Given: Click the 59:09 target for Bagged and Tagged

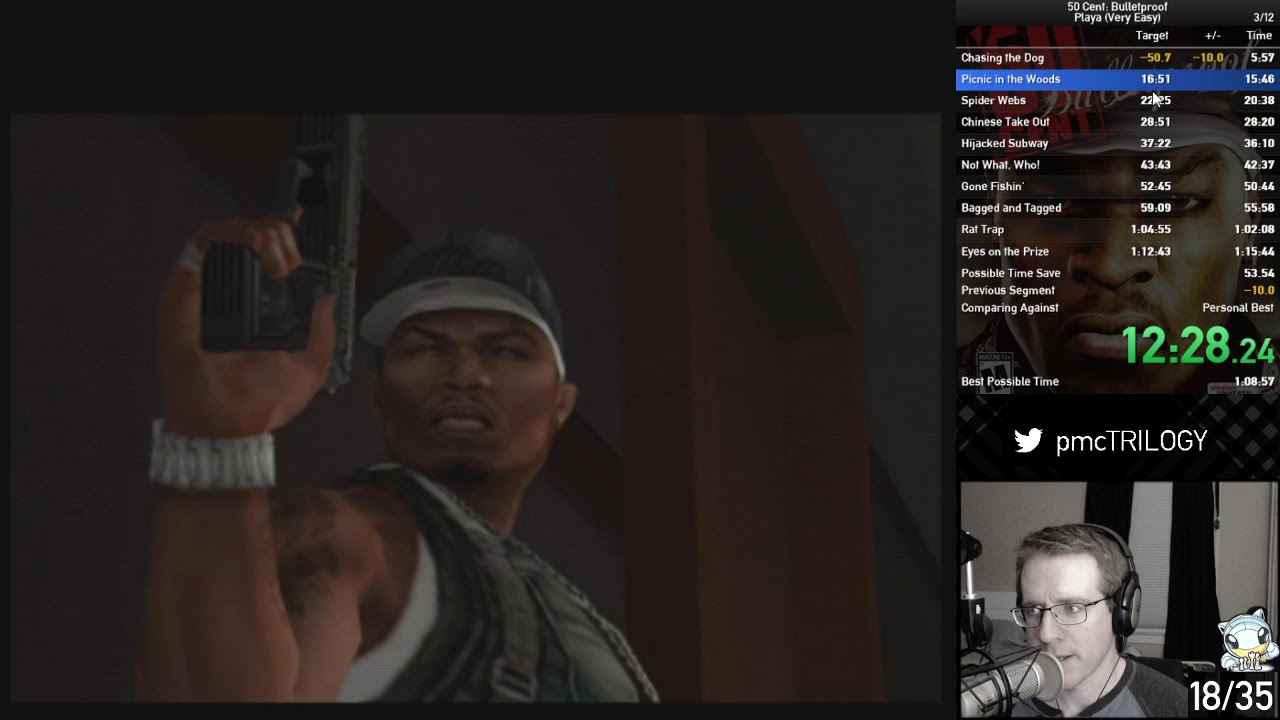Looking at the screenshot, I should (x=1155, y=208).
